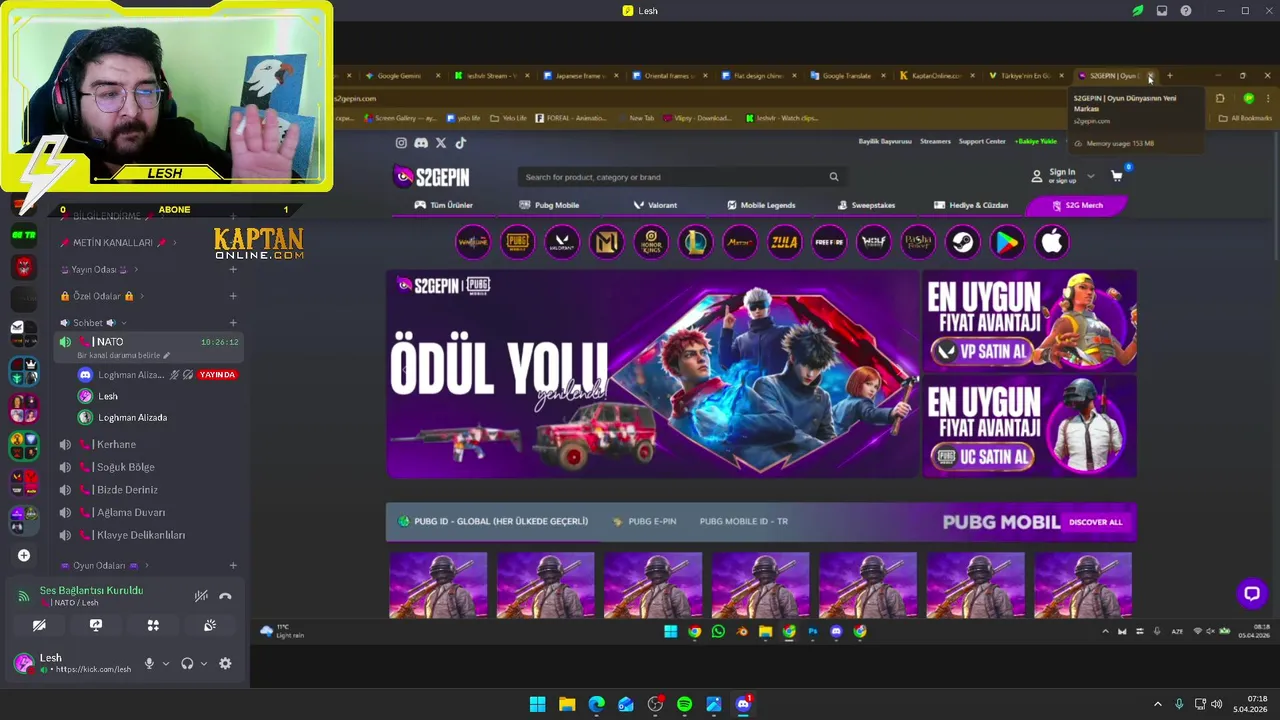
Task: Expand the Yayın Odası category
Action: [99, 269]
